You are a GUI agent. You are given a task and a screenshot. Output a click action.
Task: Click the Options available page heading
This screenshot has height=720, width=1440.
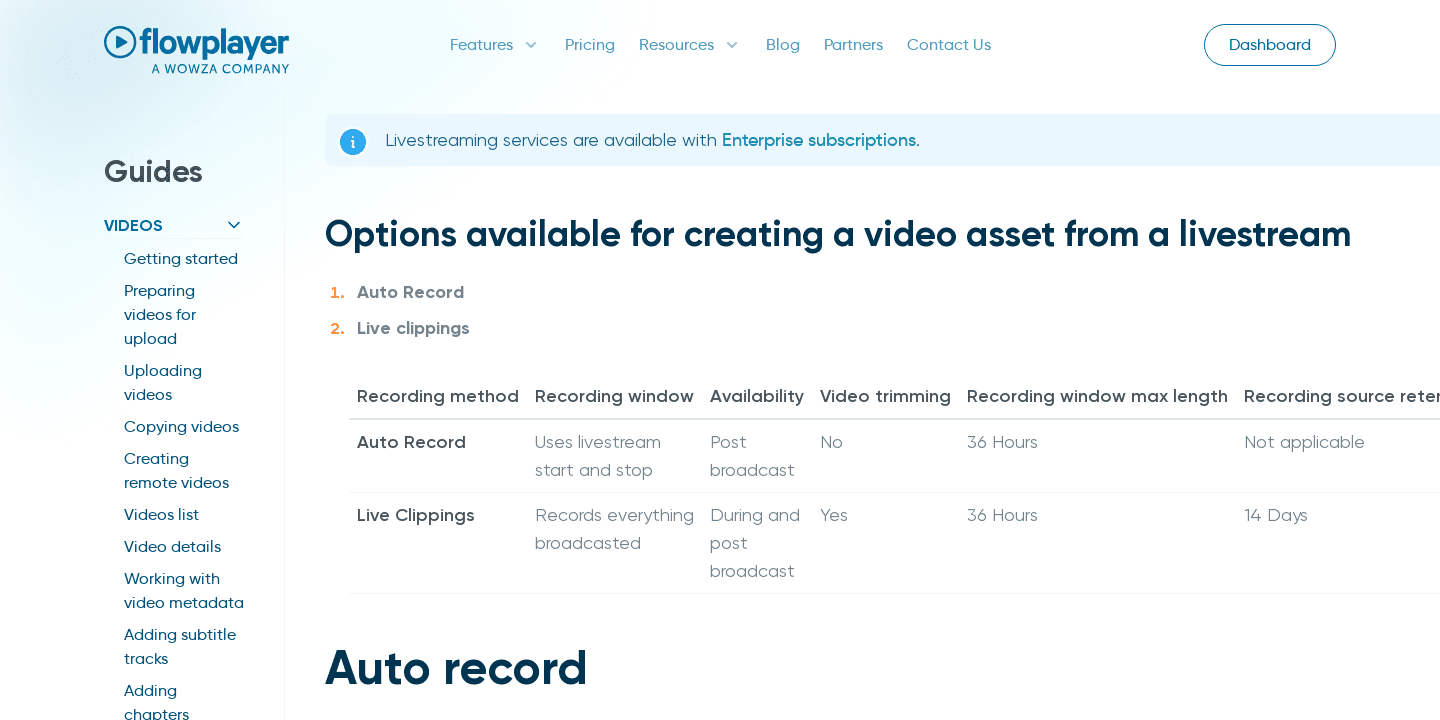click(838, 234)
